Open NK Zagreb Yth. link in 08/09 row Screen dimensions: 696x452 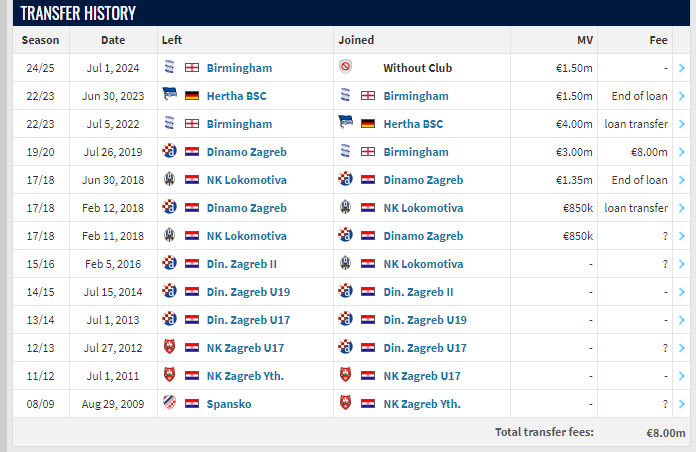point(422,404)
